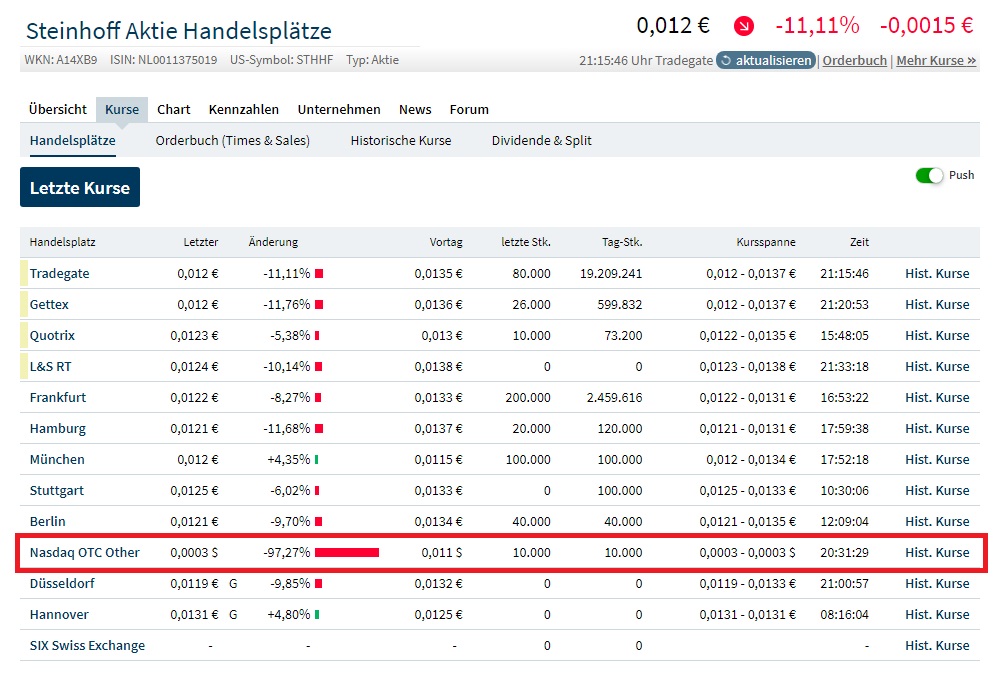Viewport: 999px width, 678px height.
Task: Open the Hamburg exchange link
Action: point(57,429)
